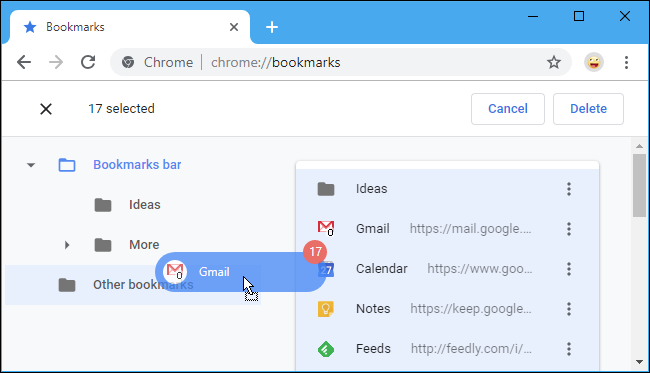Reload the bookmarks page

[x=88, y=63]
